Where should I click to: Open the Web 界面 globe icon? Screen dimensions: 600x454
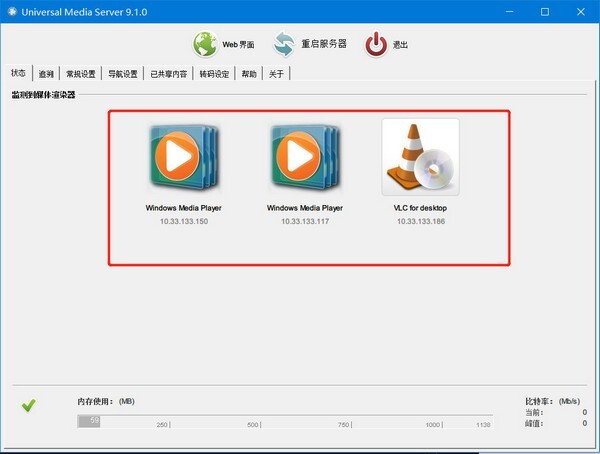(205, 44)
